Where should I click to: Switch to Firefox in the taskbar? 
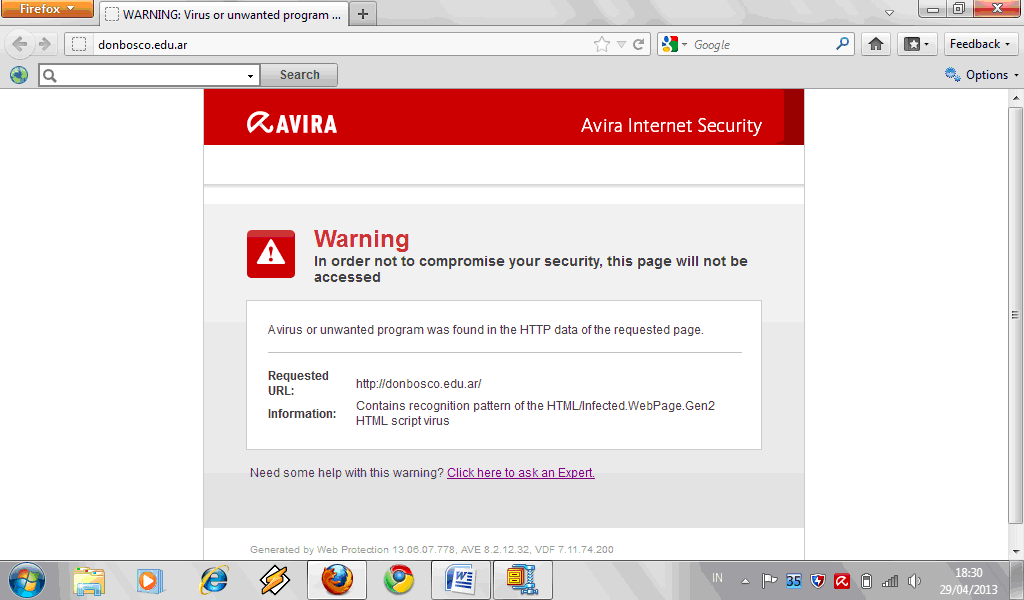(x=337, y=580)
